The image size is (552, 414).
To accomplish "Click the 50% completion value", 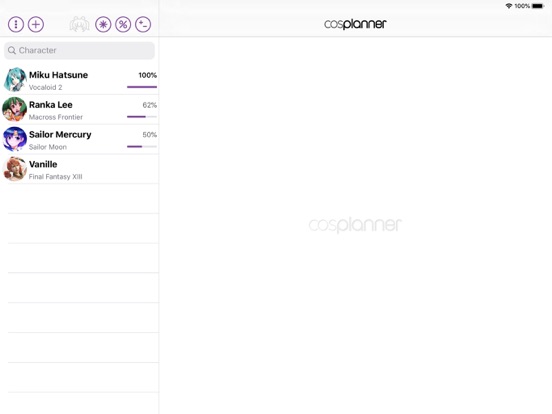I will (x=150, y=134).
